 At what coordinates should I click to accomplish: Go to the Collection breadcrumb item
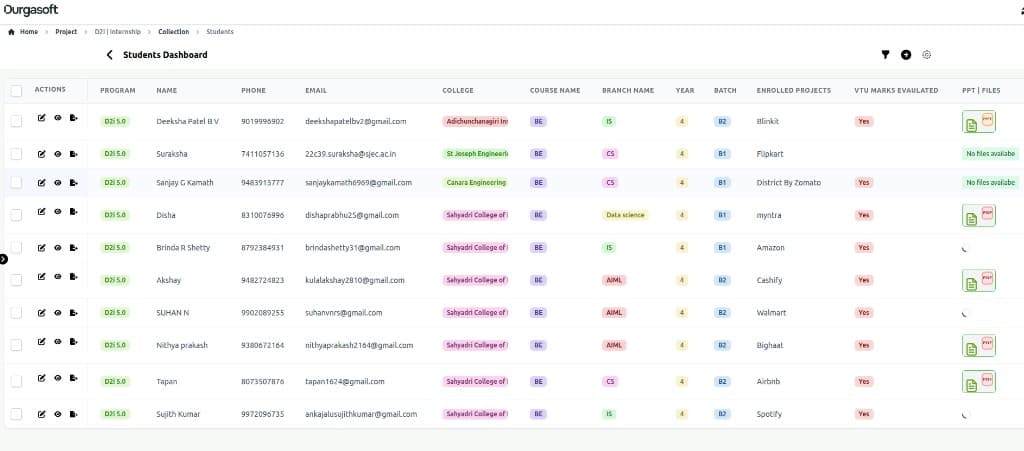click(174, 31)
